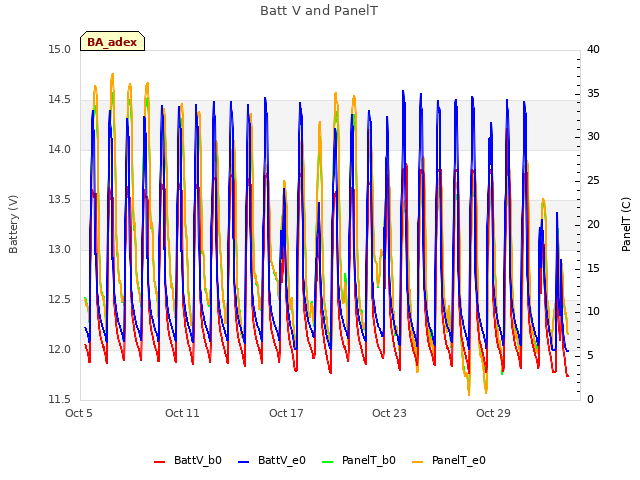The height and width of the screenshot is (480, 640).
Task: Click the 35 PanelT axis value
Action: (x=593, y=93)
